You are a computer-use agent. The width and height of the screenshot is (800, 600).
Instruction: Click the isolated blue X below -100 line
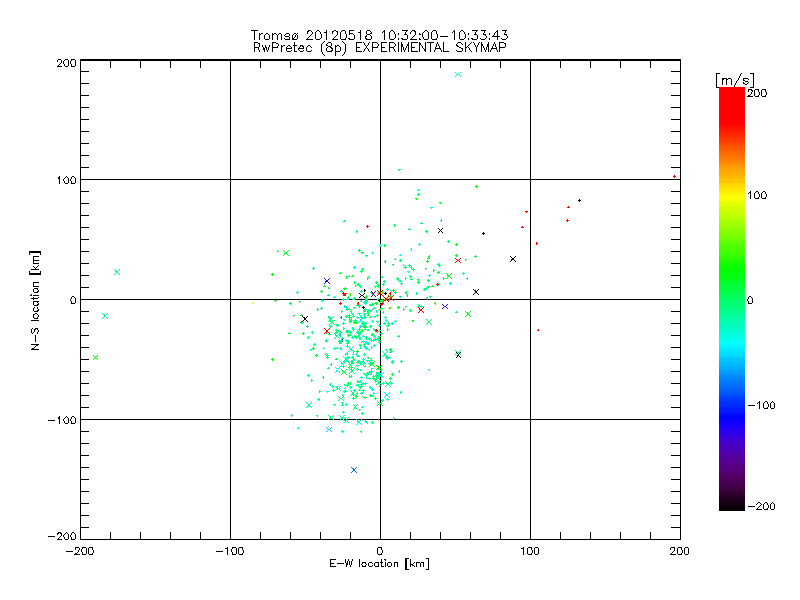click(x=354, y=470)
